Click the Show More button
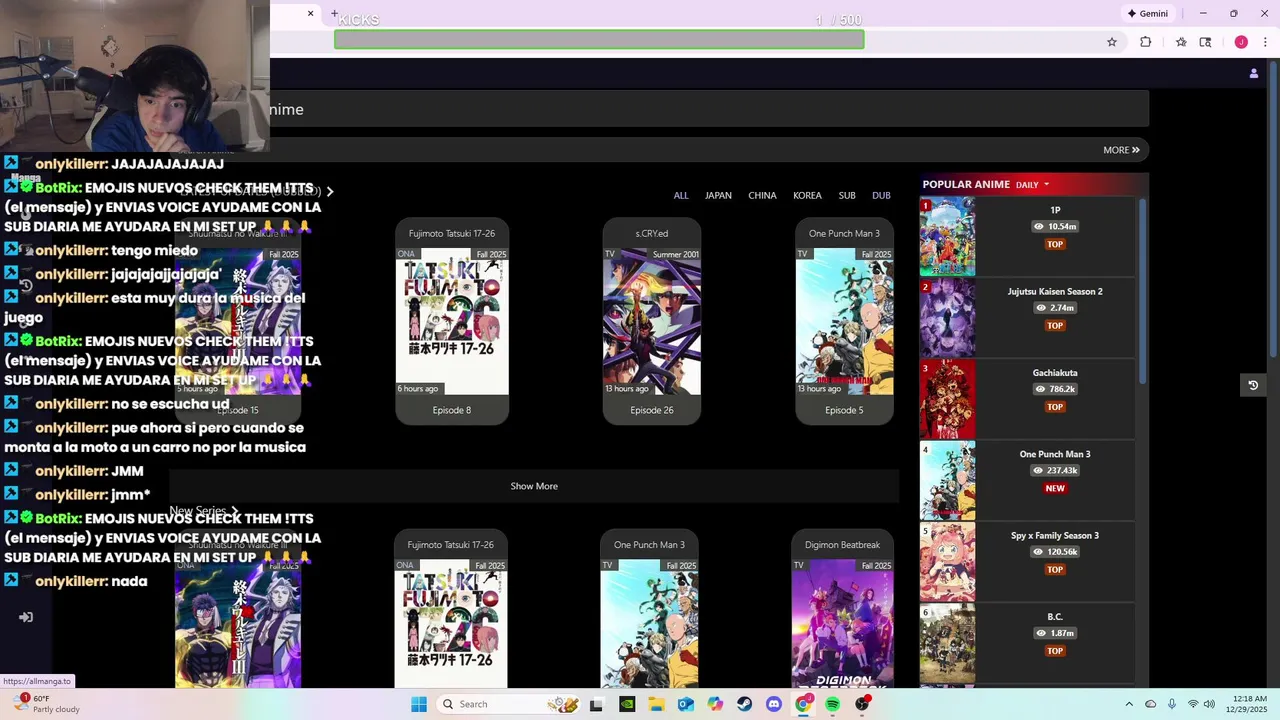Image resolution: width=1280 pixels, height=720 pixels. (x=534, y=486)
